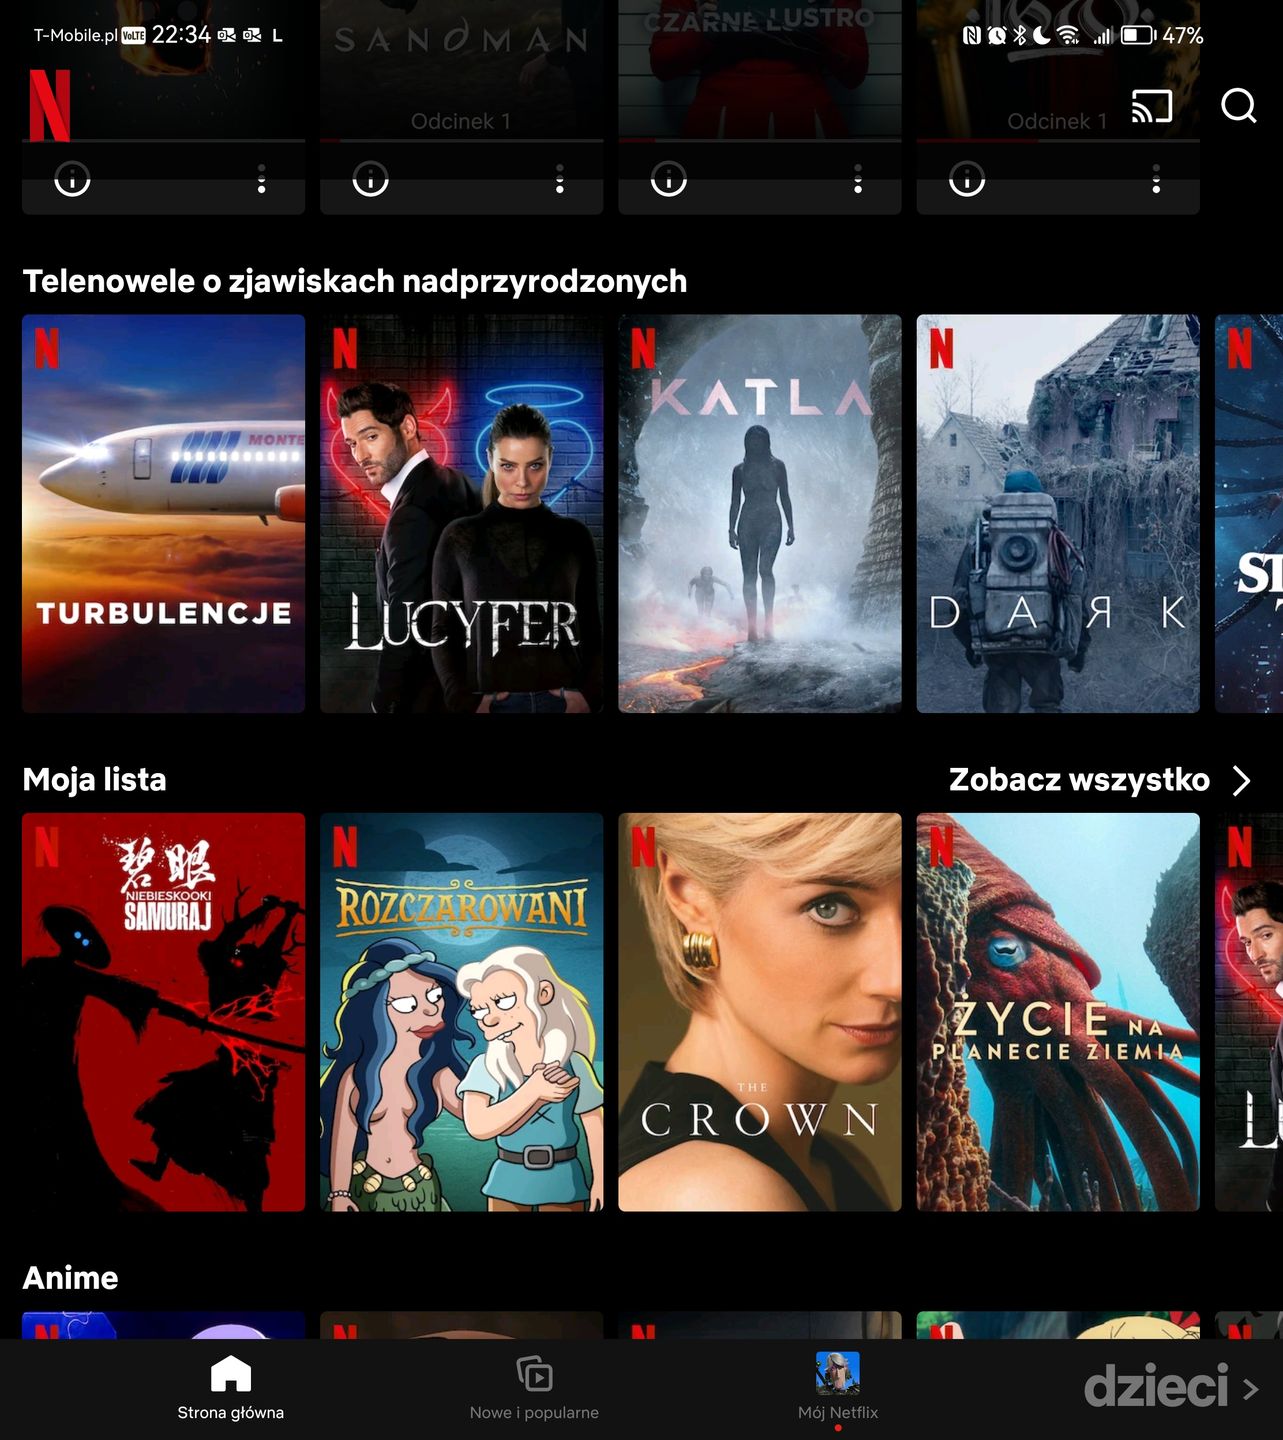
Task: Tap the cast to device icon
Action: 1151,106
